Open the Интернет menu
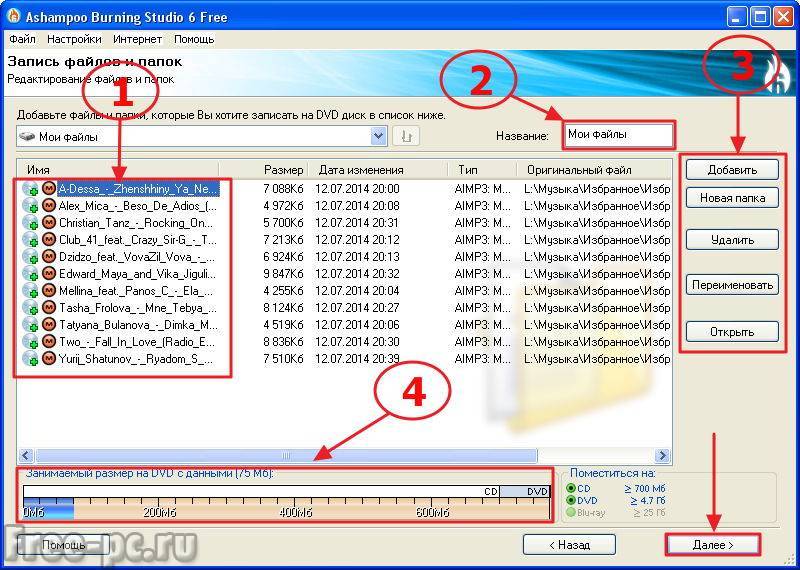Image resolution: width=800 pixels, height=570 pixels. tap(137, 39)
